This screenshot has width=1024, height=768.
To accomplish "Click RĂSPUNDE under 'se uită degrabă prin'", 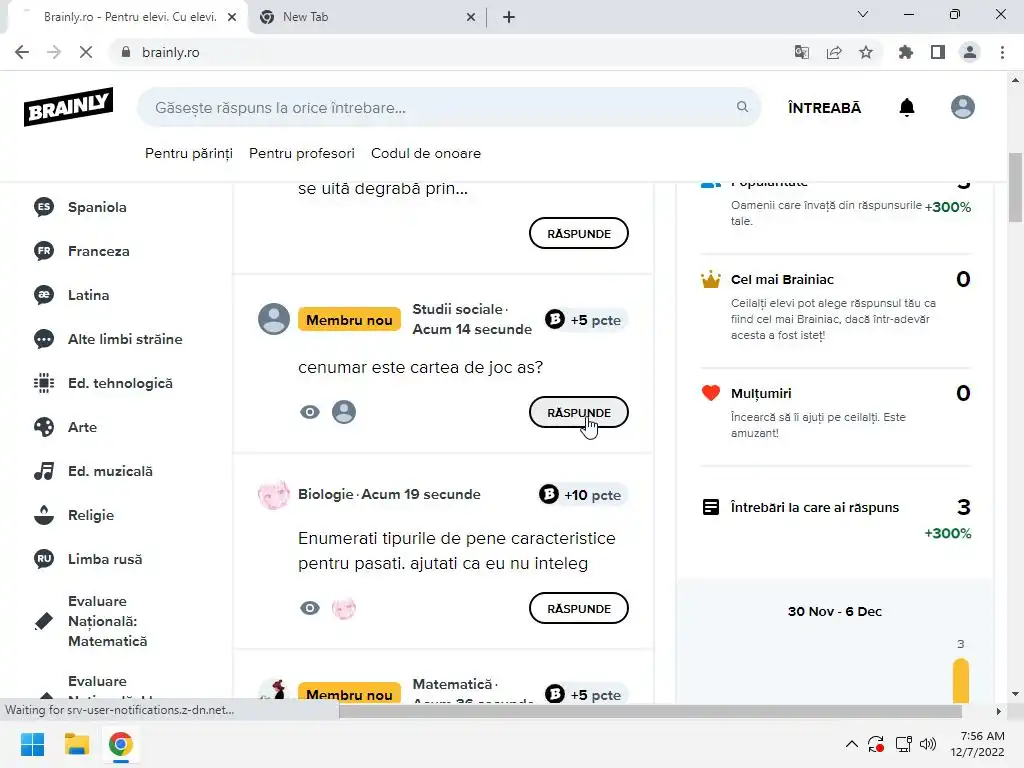I will point(579,234).
